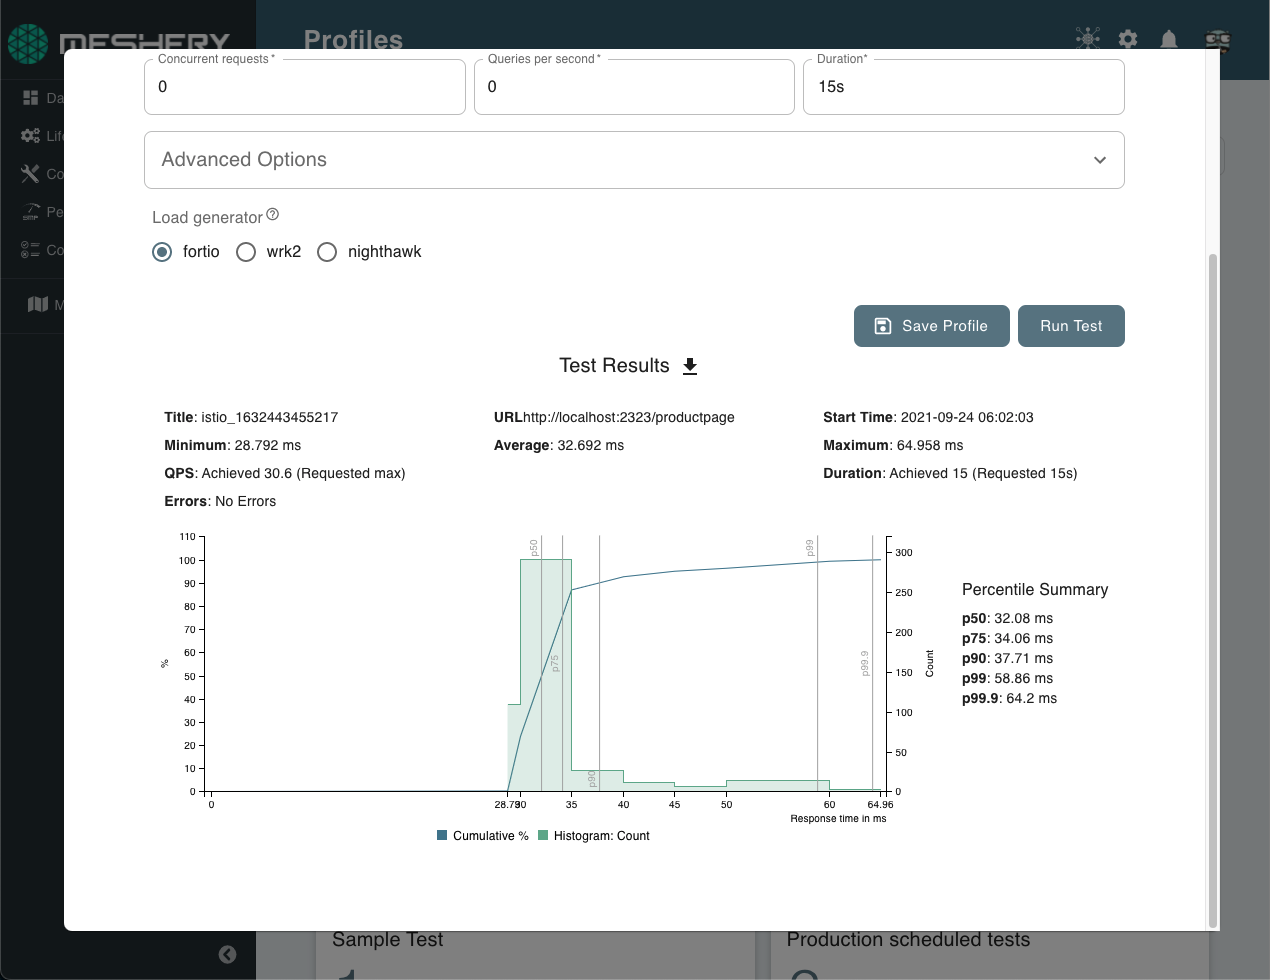Click the Save Profile button

931,326
